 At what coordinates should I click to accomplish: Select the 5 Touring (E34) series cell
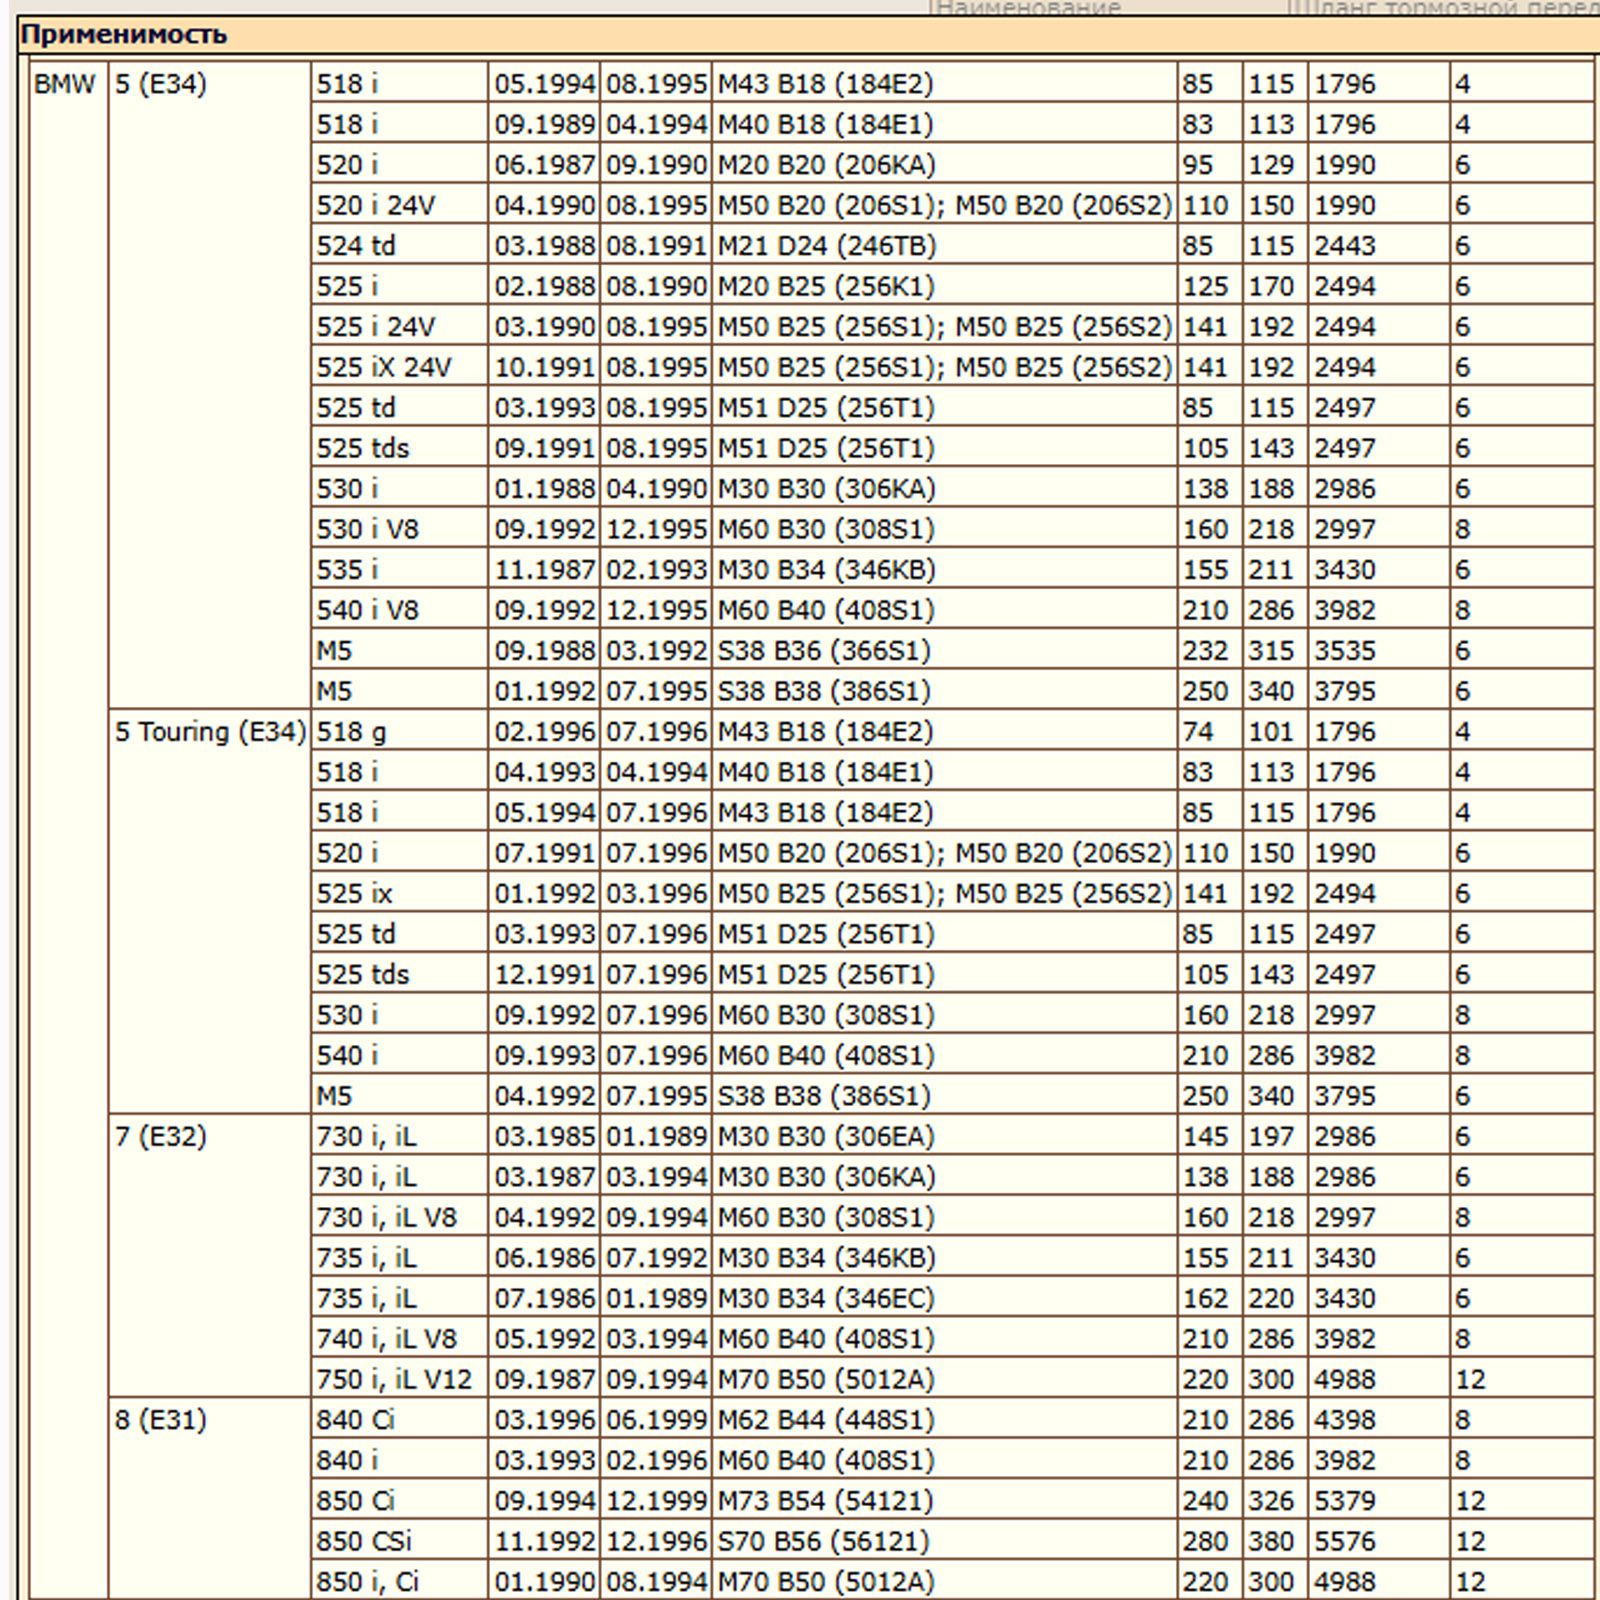click(209, 732)
